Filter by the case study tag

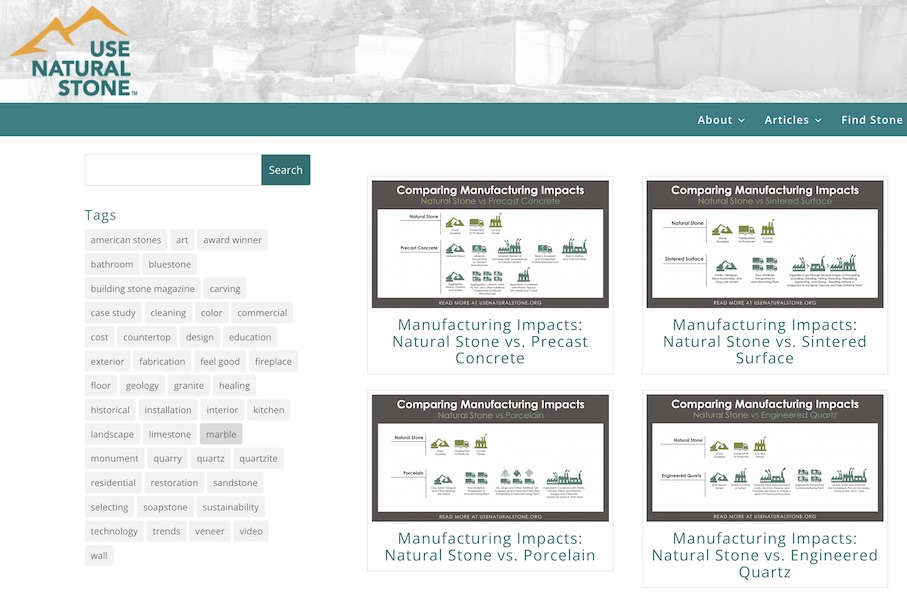(113, 313)
